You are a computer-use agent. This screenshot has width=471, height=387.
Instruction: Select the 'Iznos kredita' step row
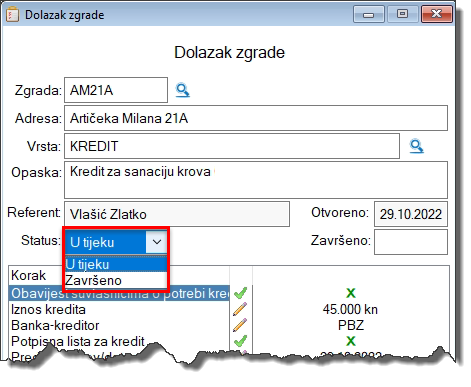pyautogui.click(x=119, y=309)
